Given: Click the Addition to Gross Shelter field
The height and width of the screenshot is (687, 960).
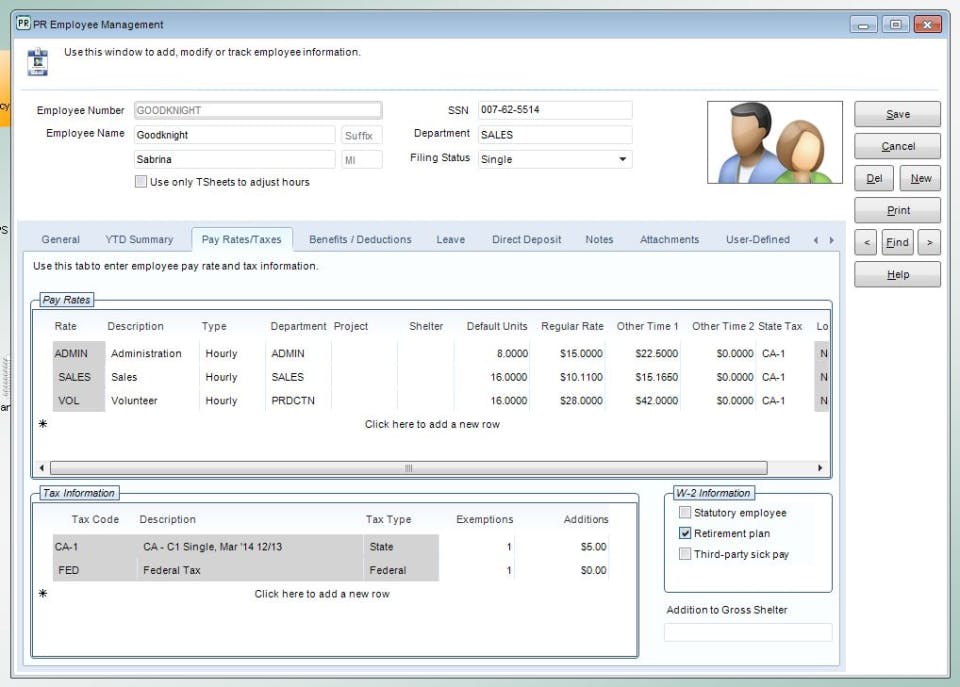Looking at the screenshot, I should [748, 632].
